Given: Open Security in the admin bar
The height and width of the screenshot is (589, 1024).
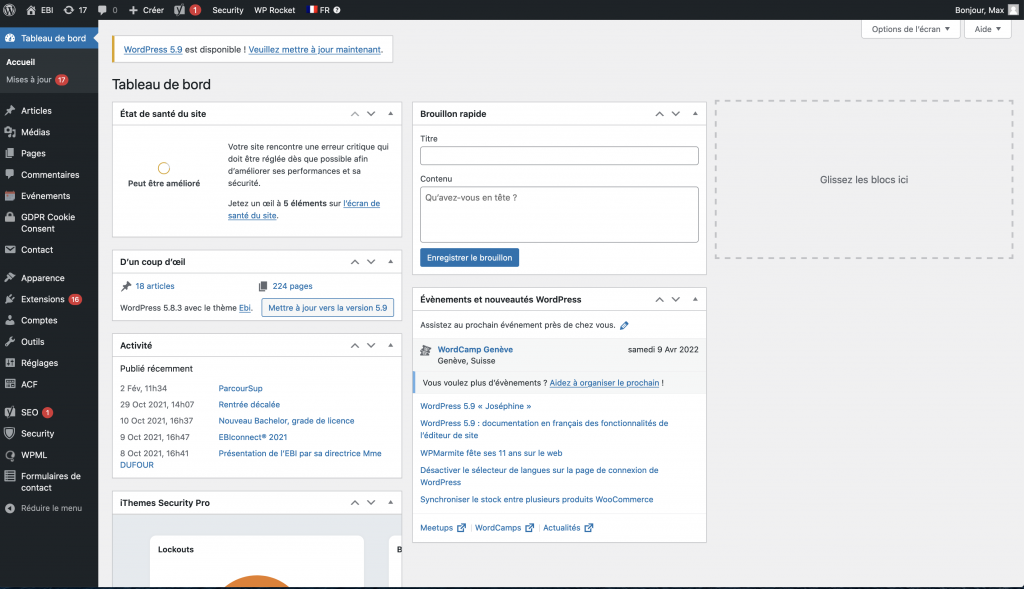Looking at the screenshot, I should 228,10.
